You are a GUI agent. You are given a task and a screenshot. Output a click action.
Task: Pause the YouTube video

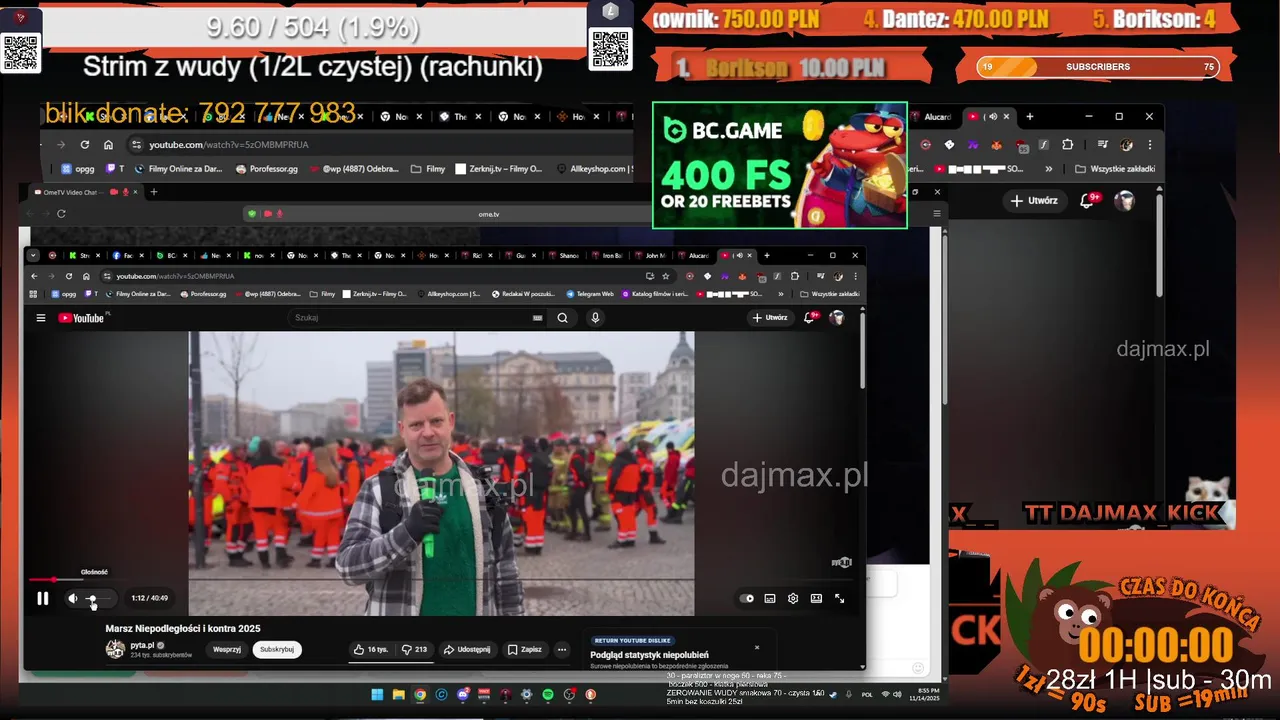(x=43, y=598)
